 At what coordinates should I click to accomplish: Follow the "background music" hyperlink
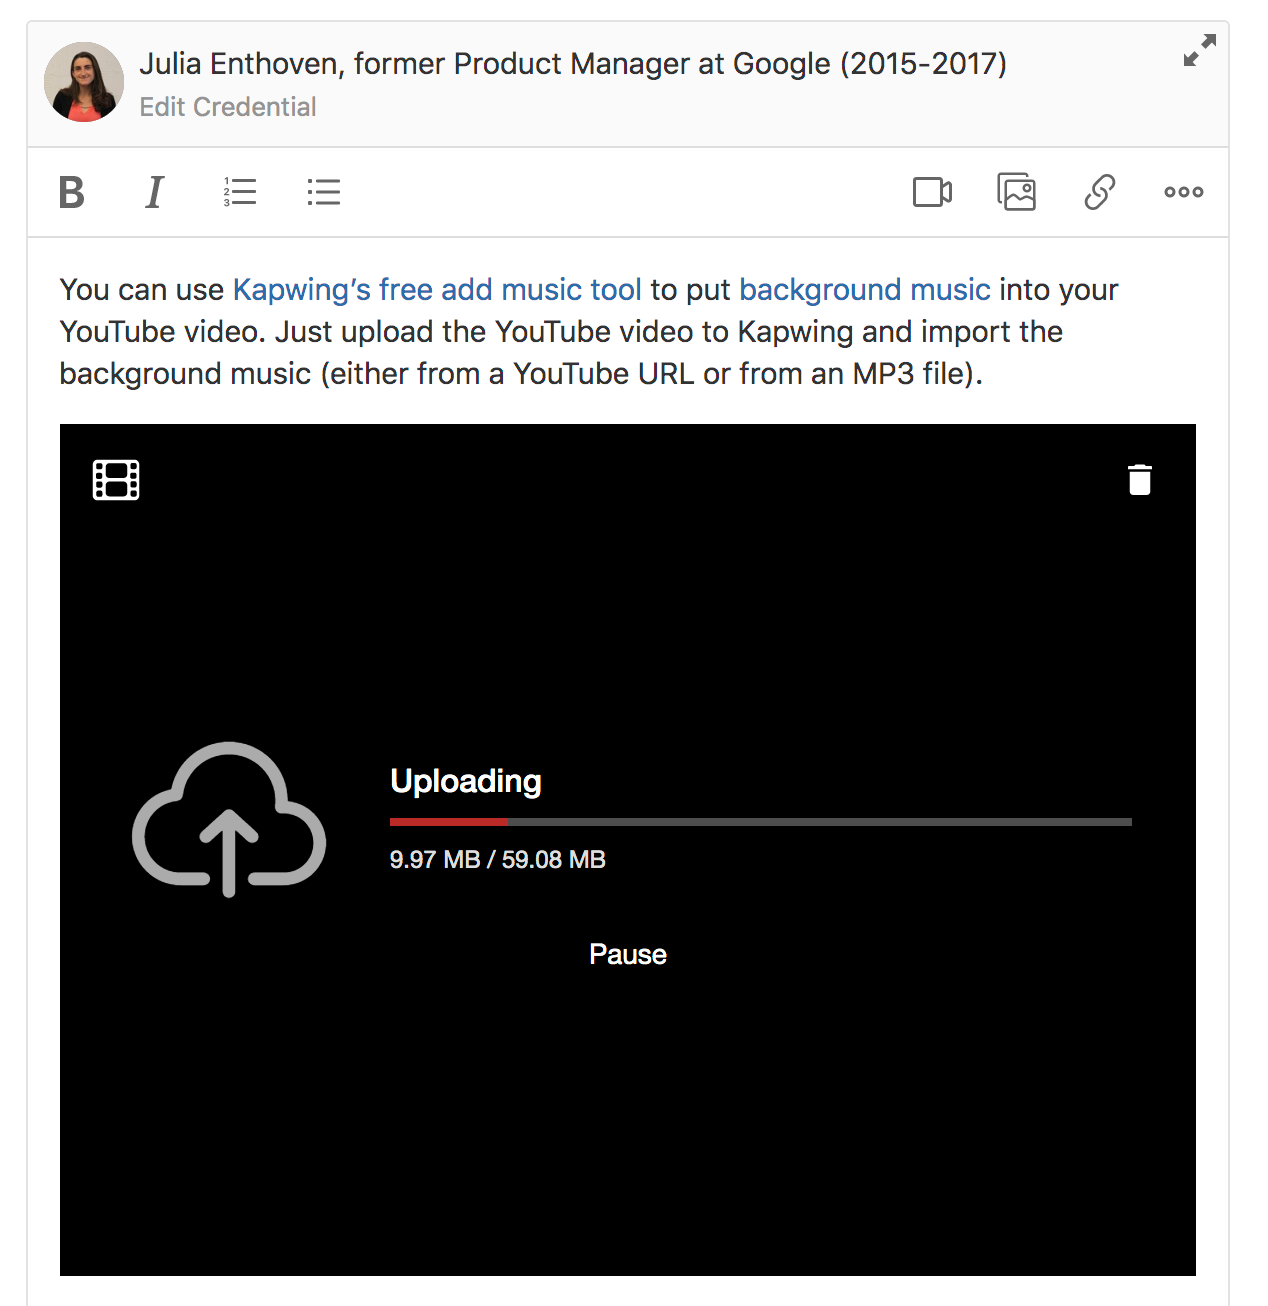pos(865,290)
